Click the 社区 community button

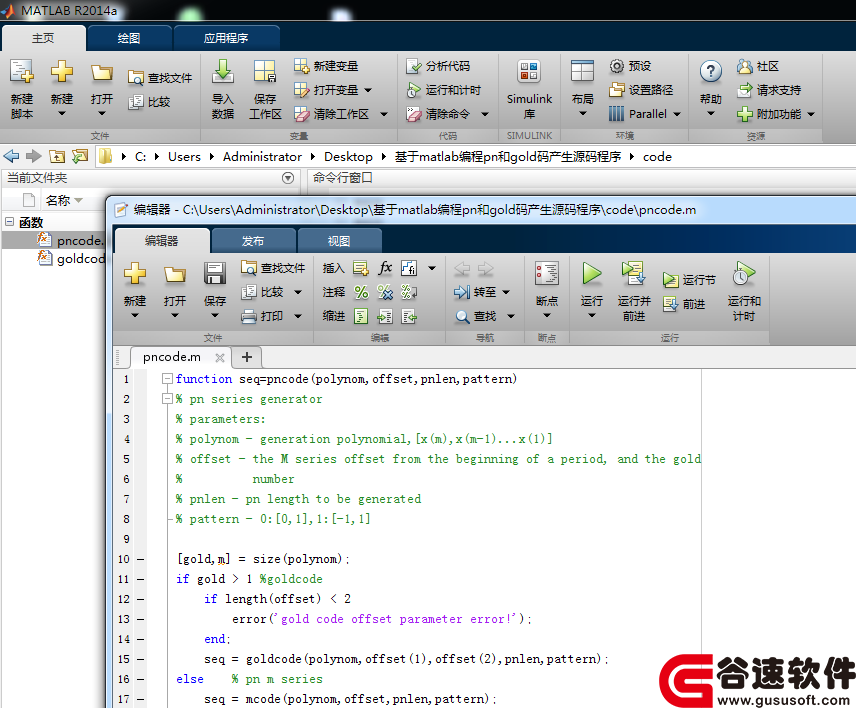(x=758, y=66)
